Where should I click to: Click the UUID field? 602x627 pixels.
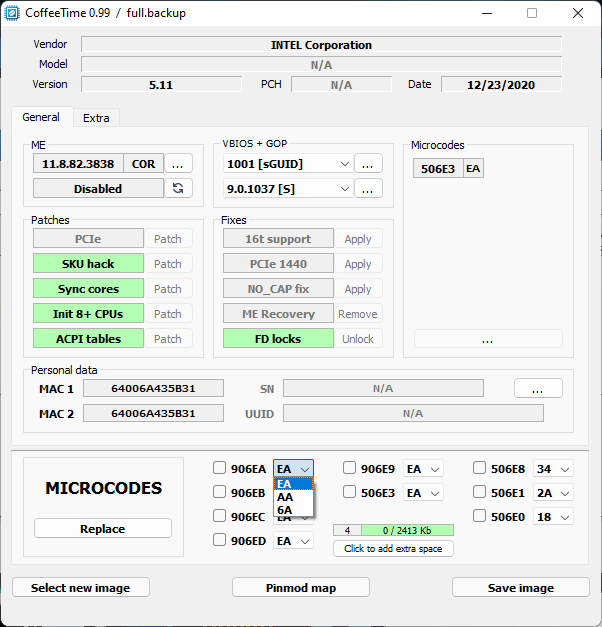(x=413, y=413)
